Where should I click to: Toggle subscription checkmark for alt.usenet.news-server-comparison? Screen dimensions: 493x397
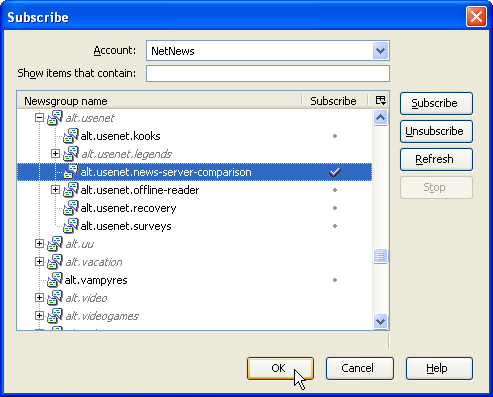[x=335, y=172]
